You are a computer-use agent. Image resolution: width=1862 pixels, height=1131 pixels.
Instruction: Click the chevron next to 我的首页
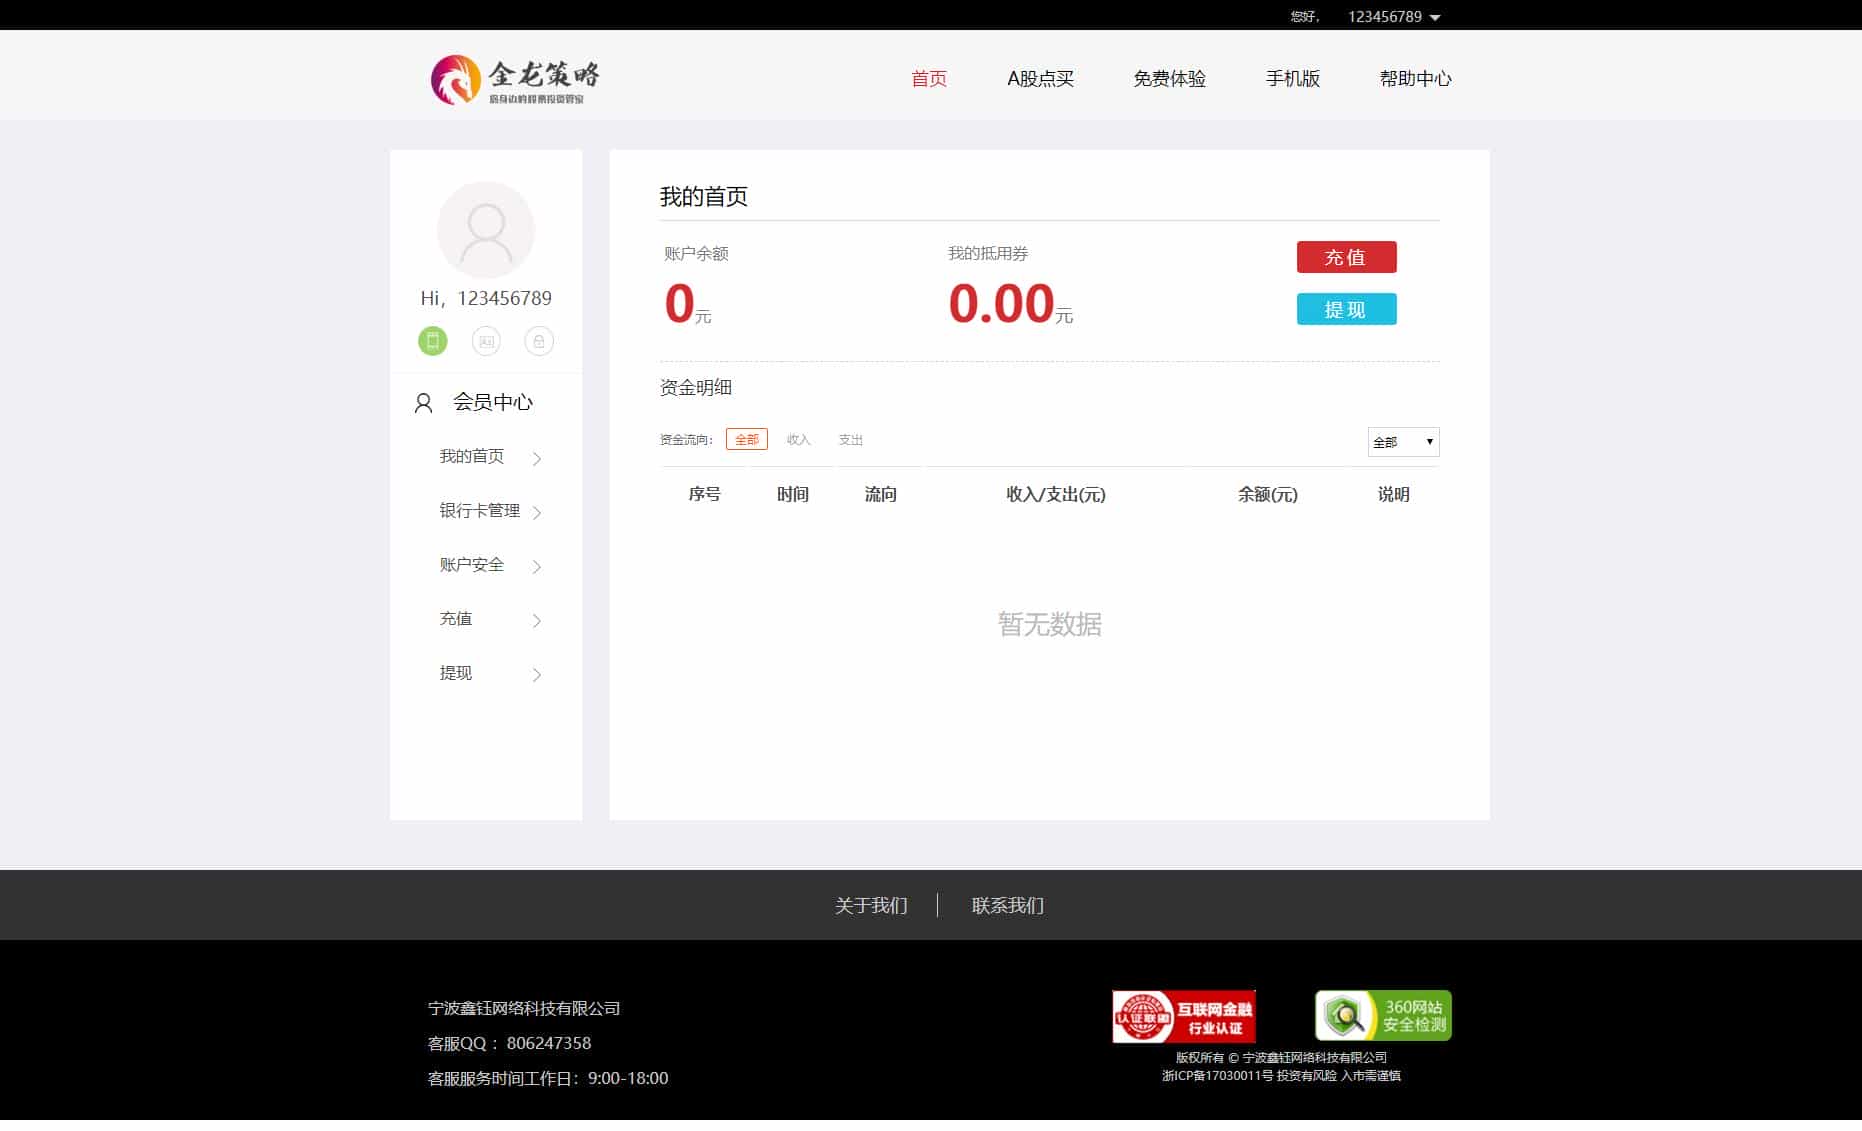(537, 459)
